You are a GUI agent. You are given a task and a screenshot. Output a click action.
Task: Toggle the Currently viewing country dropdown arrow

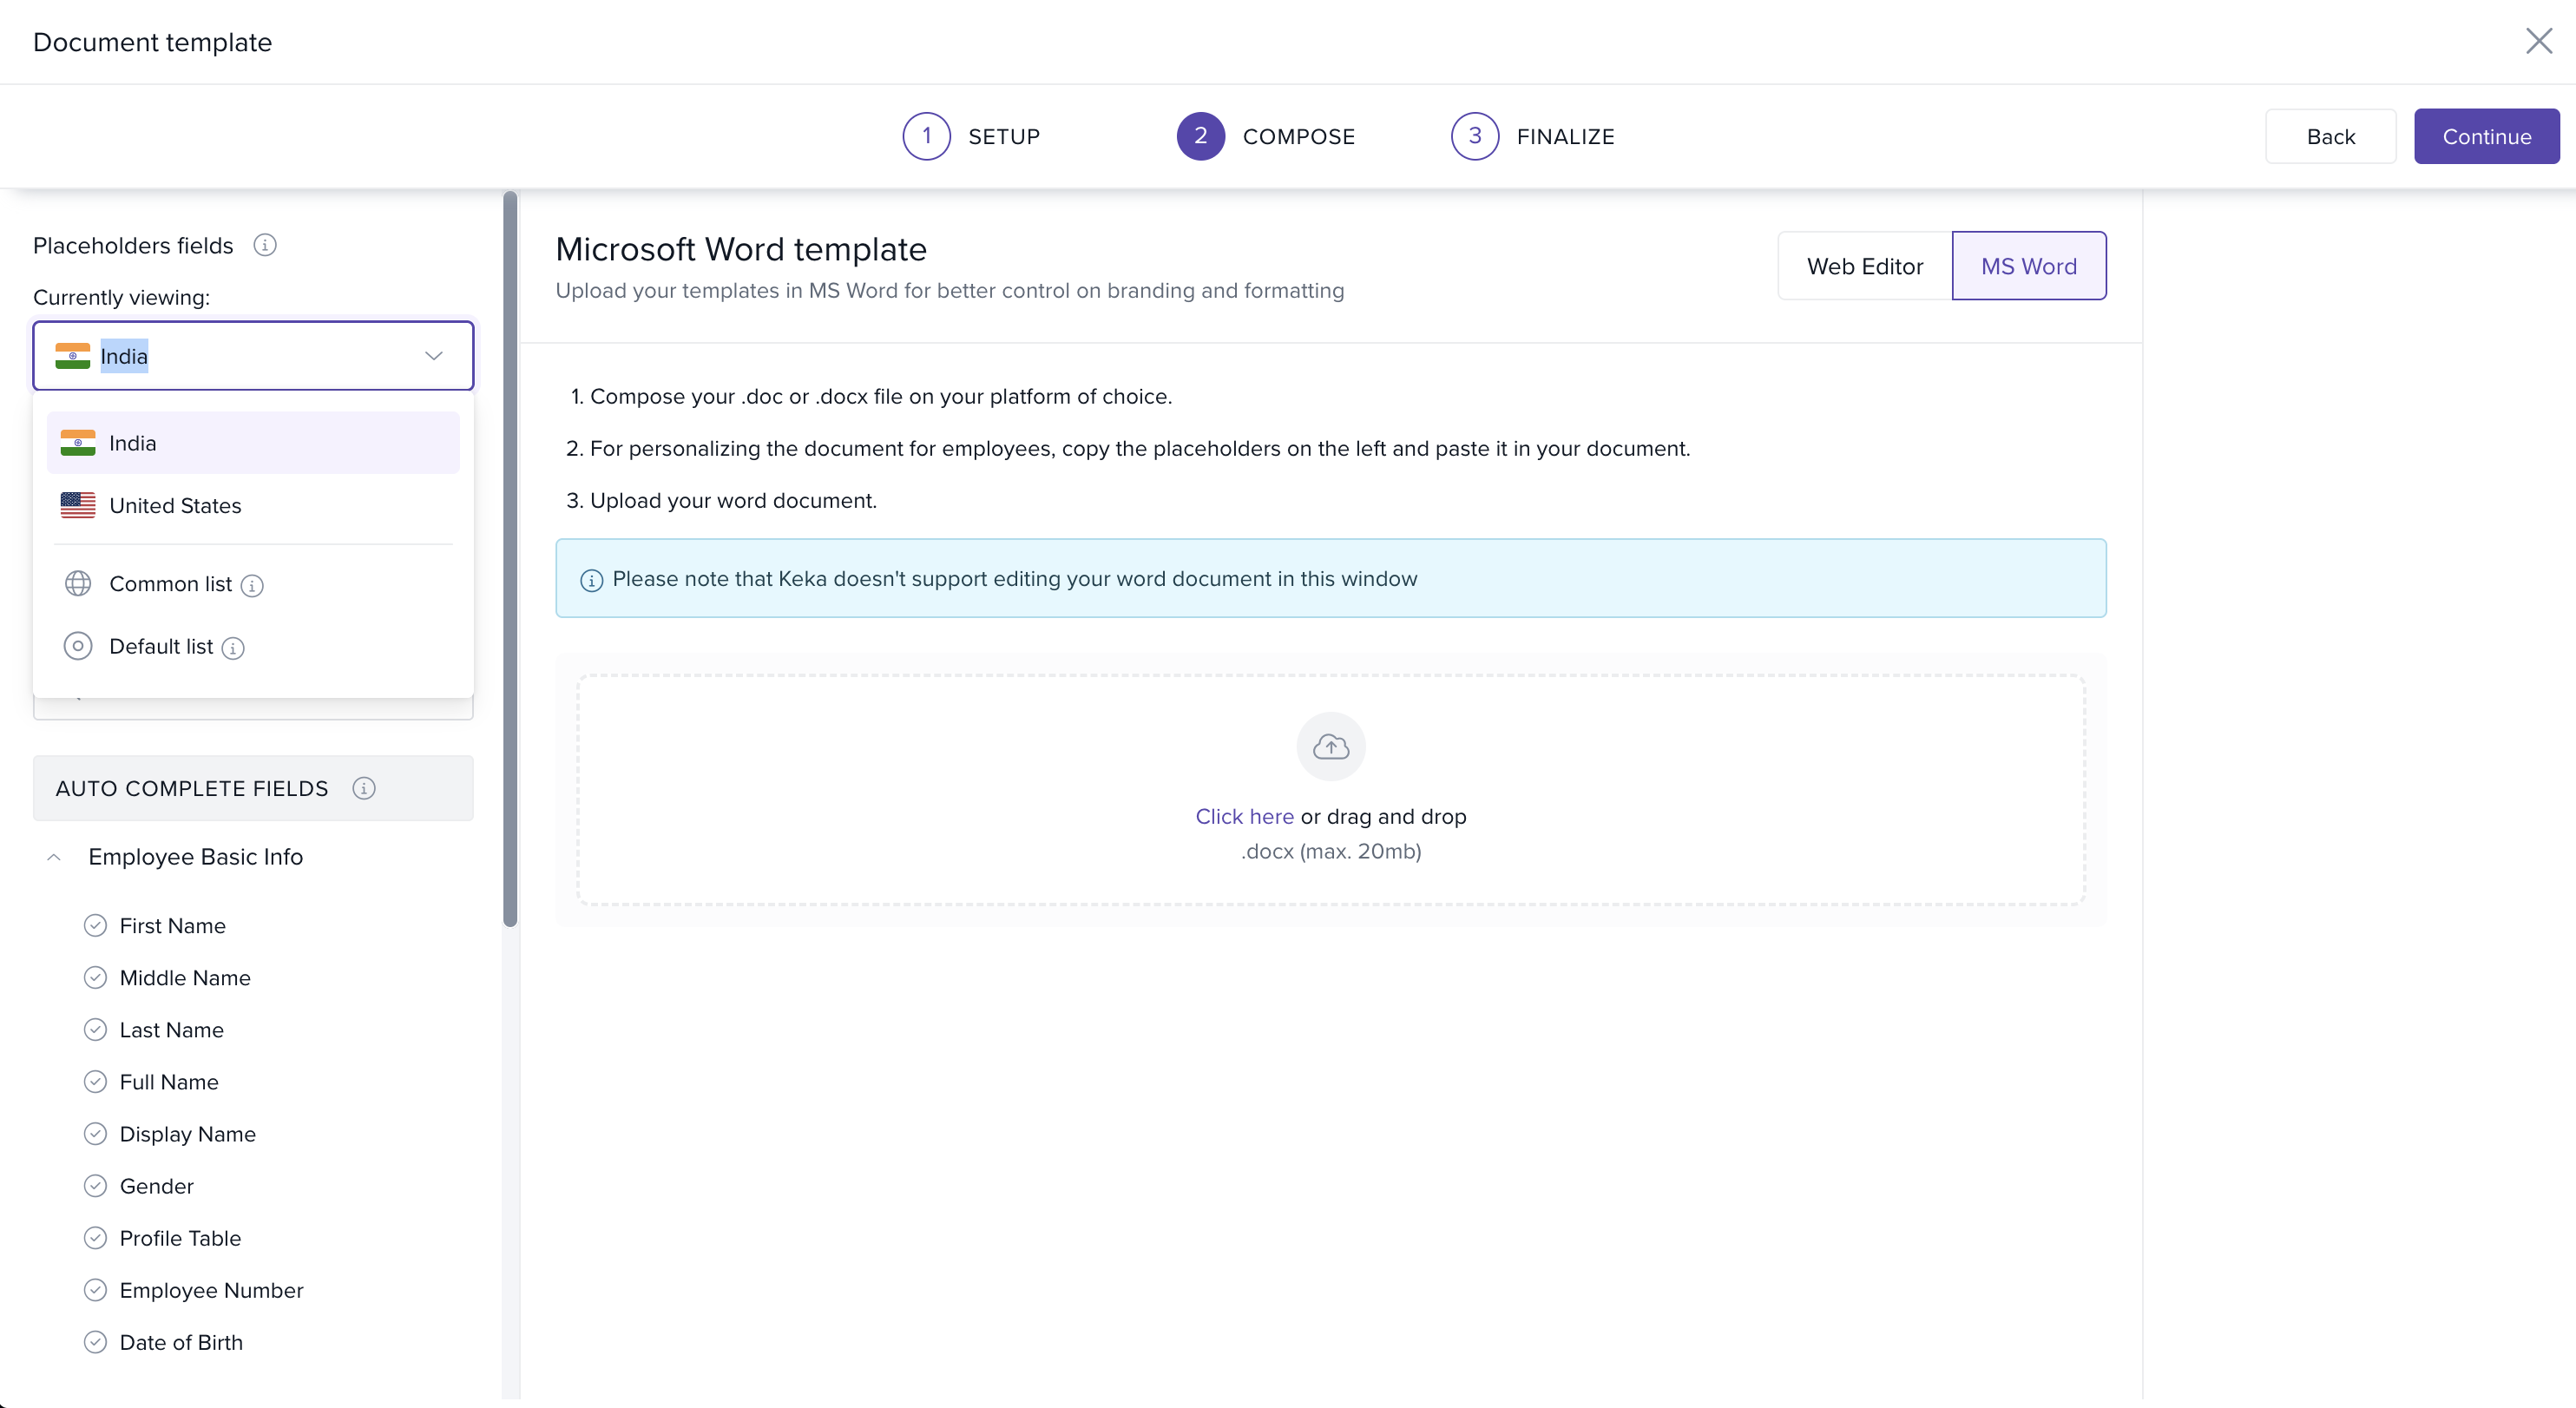click(433, 356)
